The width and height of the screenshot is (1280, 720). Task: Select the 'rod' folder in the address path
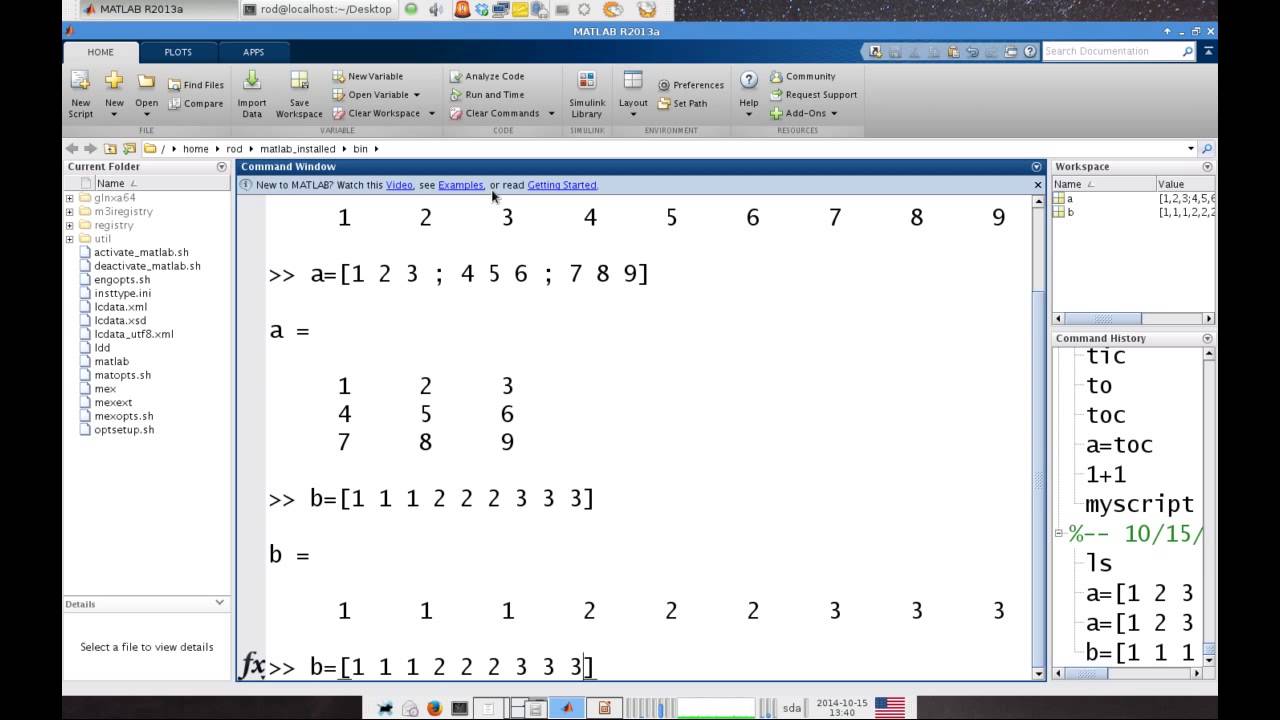234,149
